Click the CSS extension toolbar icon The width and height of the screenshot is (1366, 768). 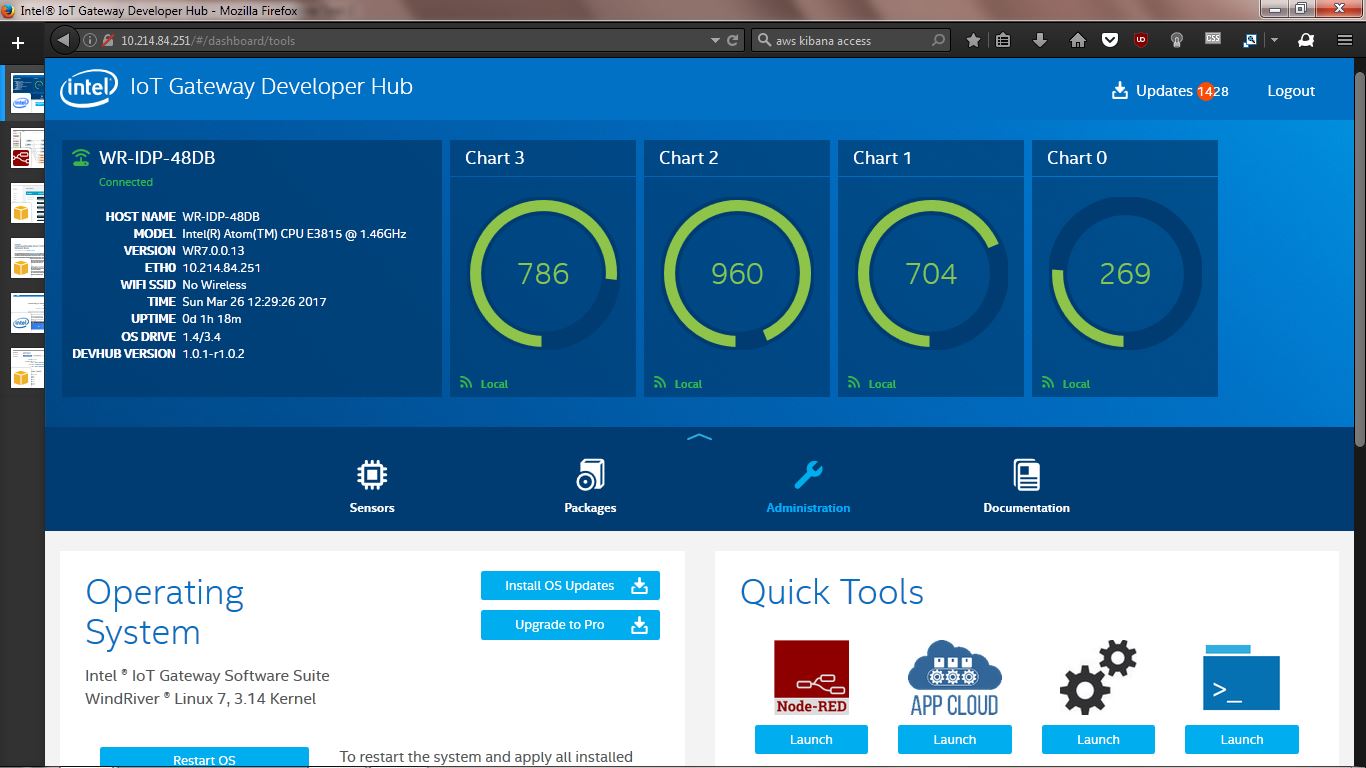pos(1213,40)
